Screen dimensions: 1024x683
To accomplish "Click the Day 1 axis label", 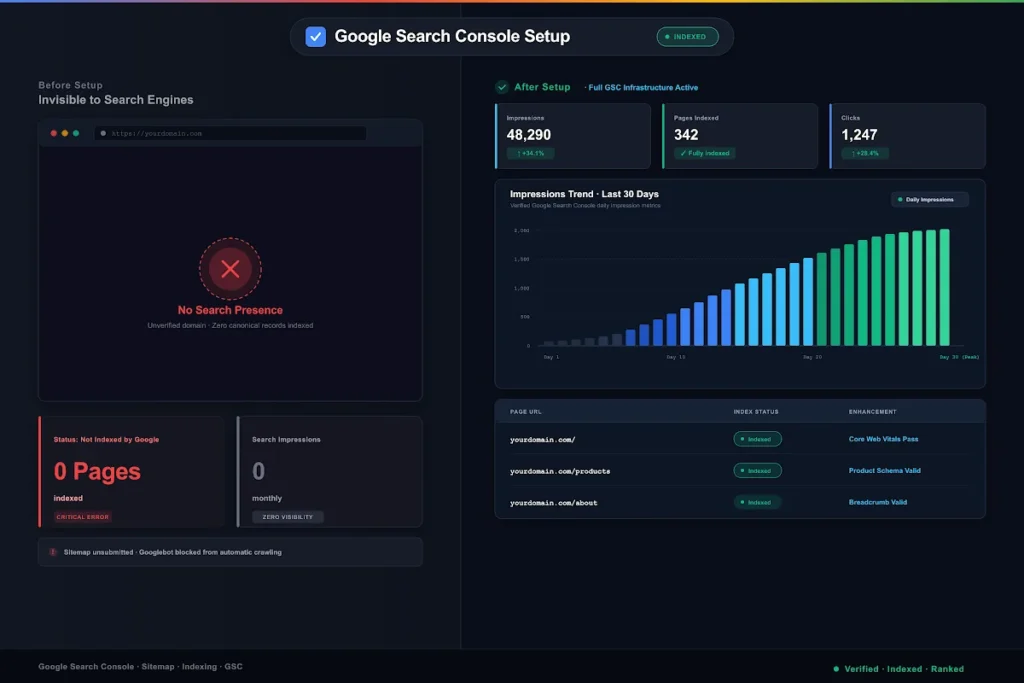I will 551,357.
